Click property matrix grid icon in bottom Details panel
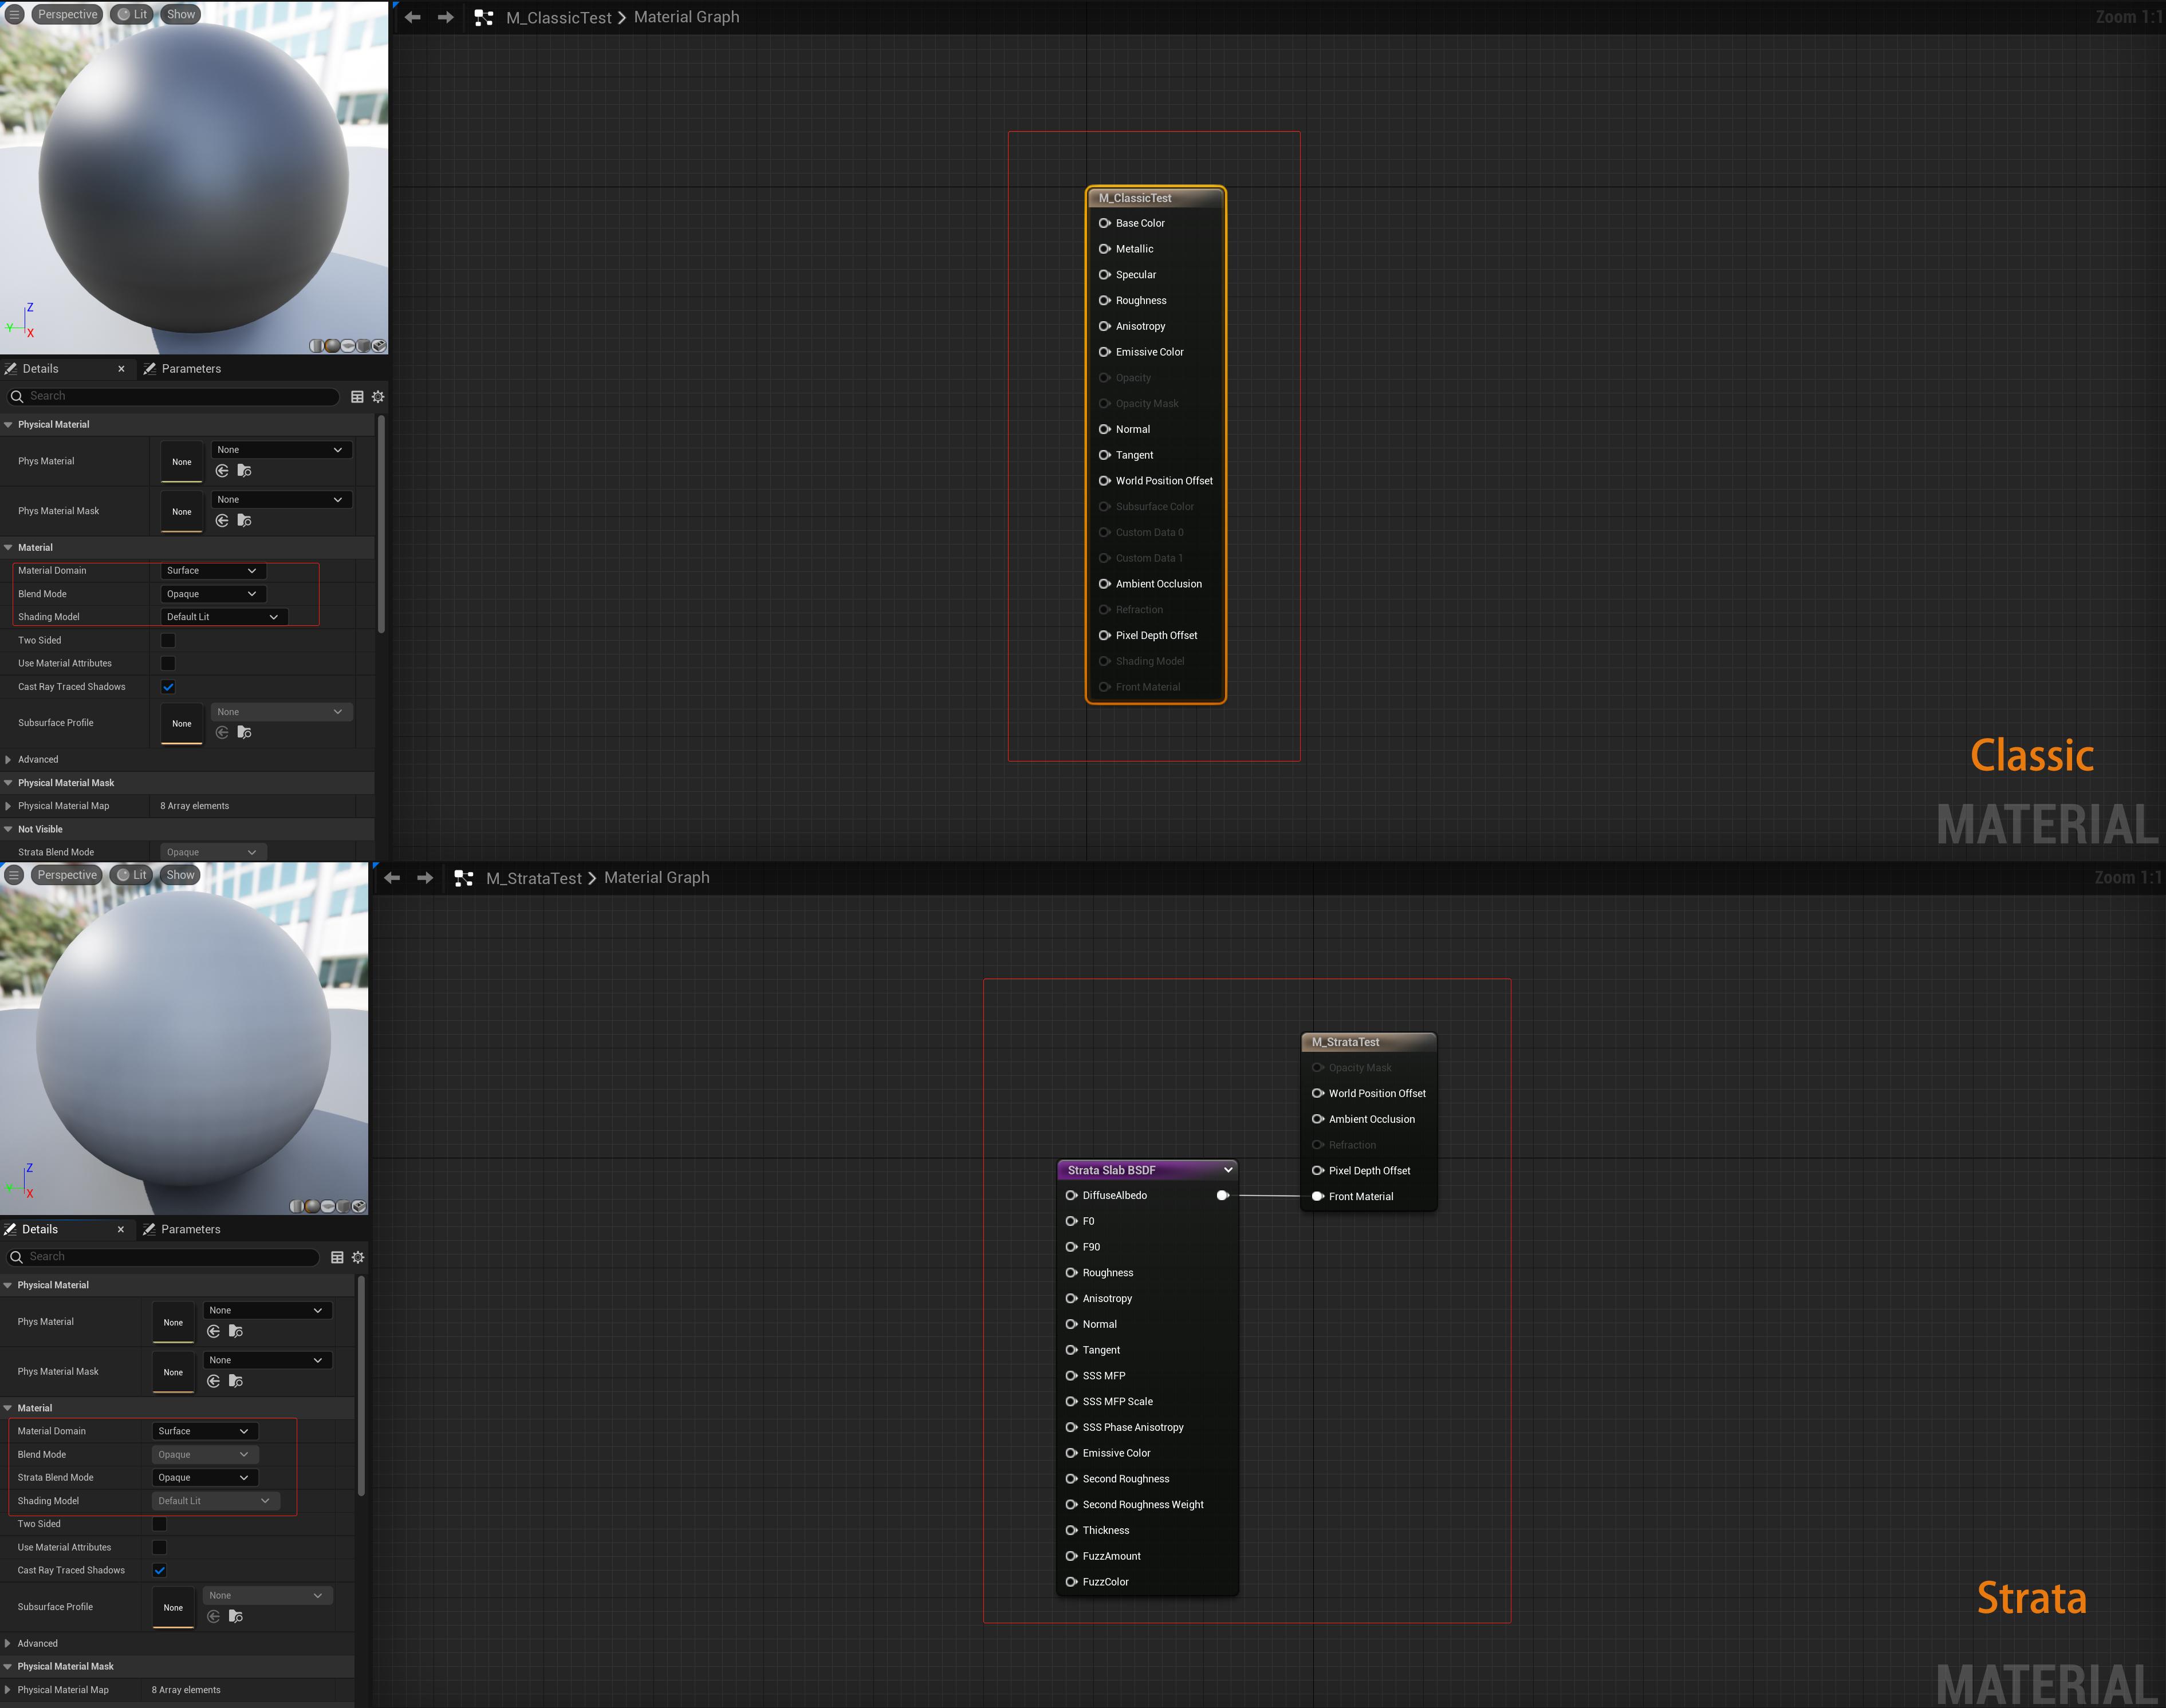Viewport: 2166px width, 1708px height. (337, 1257)
